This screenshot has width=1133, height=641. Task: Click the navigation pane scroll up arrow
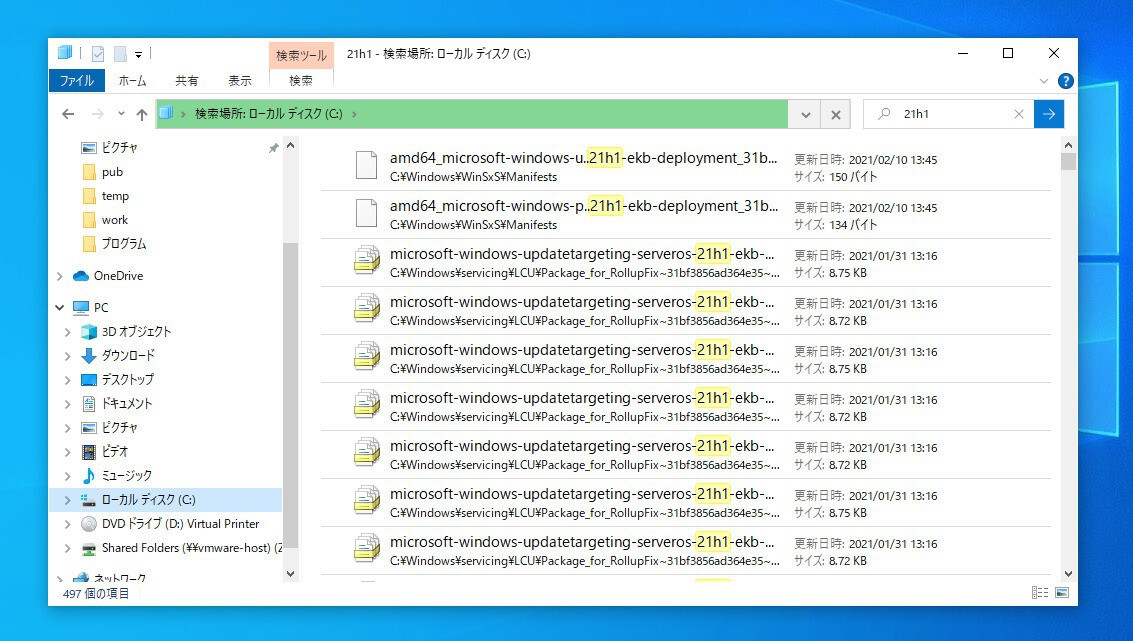(290, 145)
